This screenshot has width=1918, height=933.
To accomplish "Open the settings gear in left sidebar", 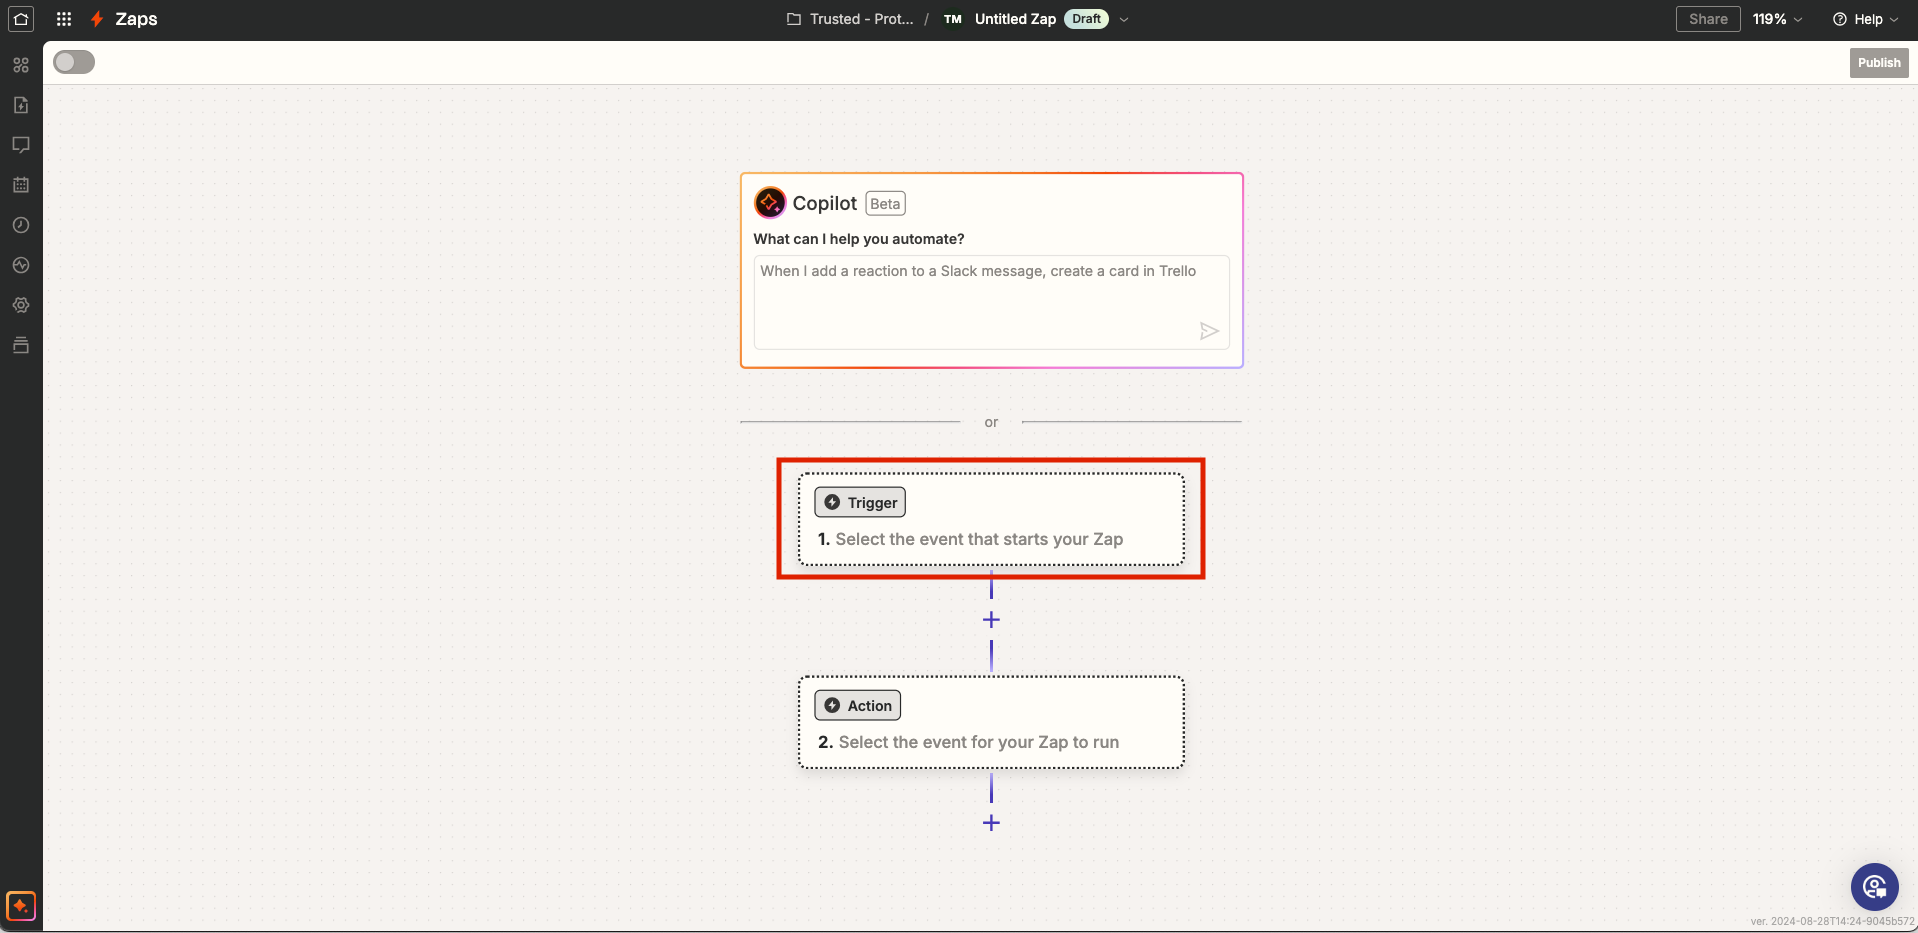I will coord(21,305).
